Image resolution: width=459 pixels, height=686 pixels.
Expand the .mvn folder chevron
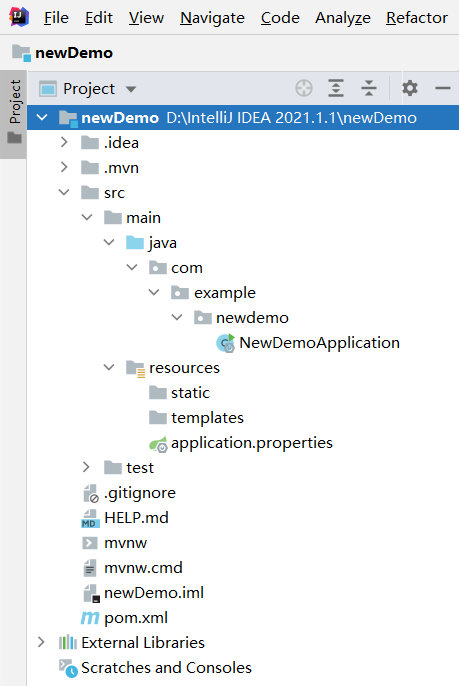point(64,167)
